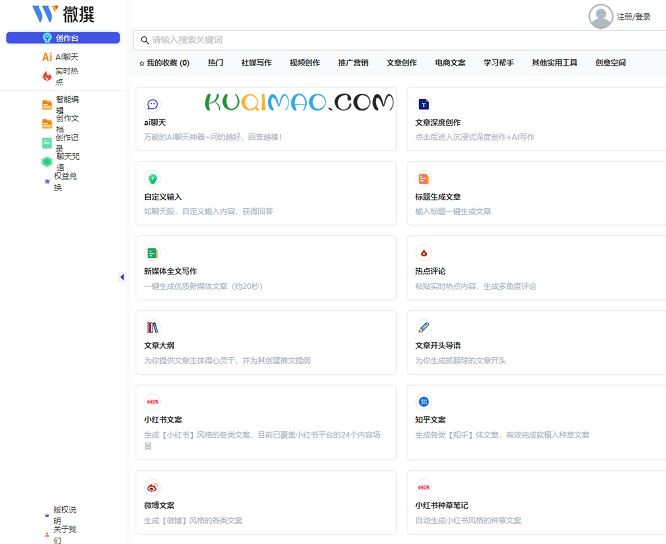This screenshot has width=666, height=544.
Task: Click the 实时热点 flame icon
Action: (x=47, y=76)
